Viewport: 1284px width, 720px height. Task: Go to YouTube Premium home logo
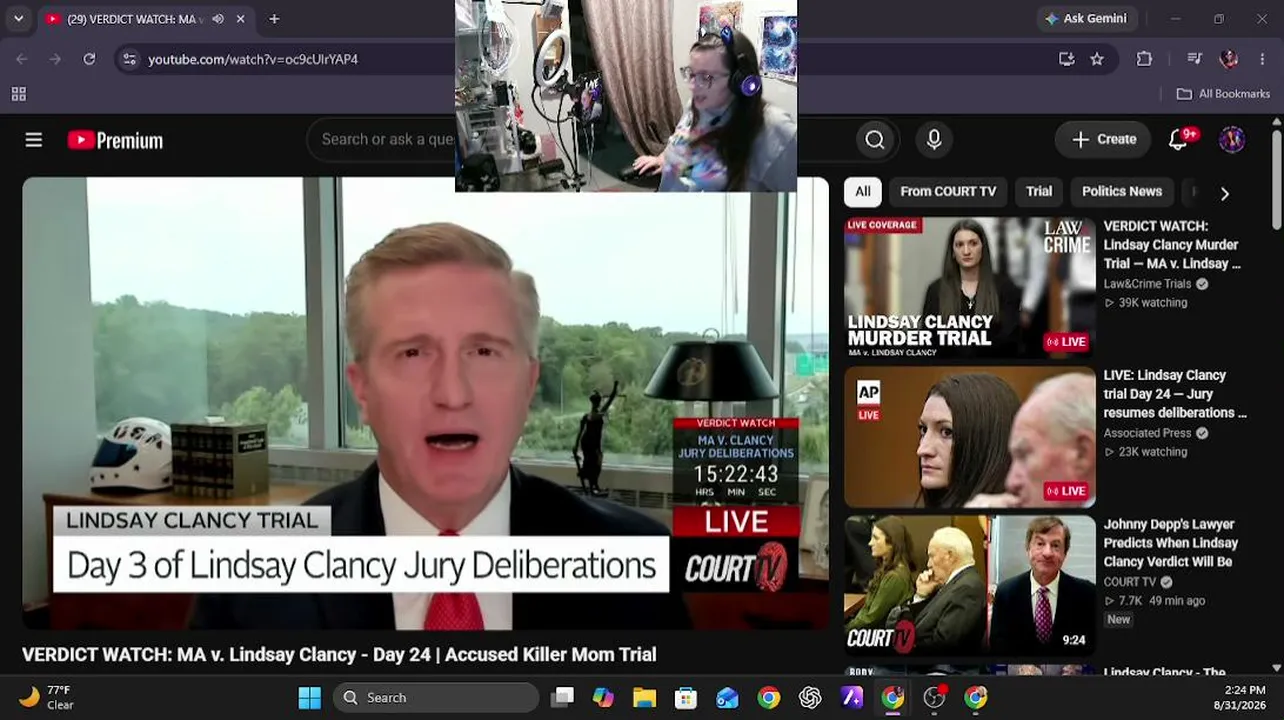tap(115, 140)
